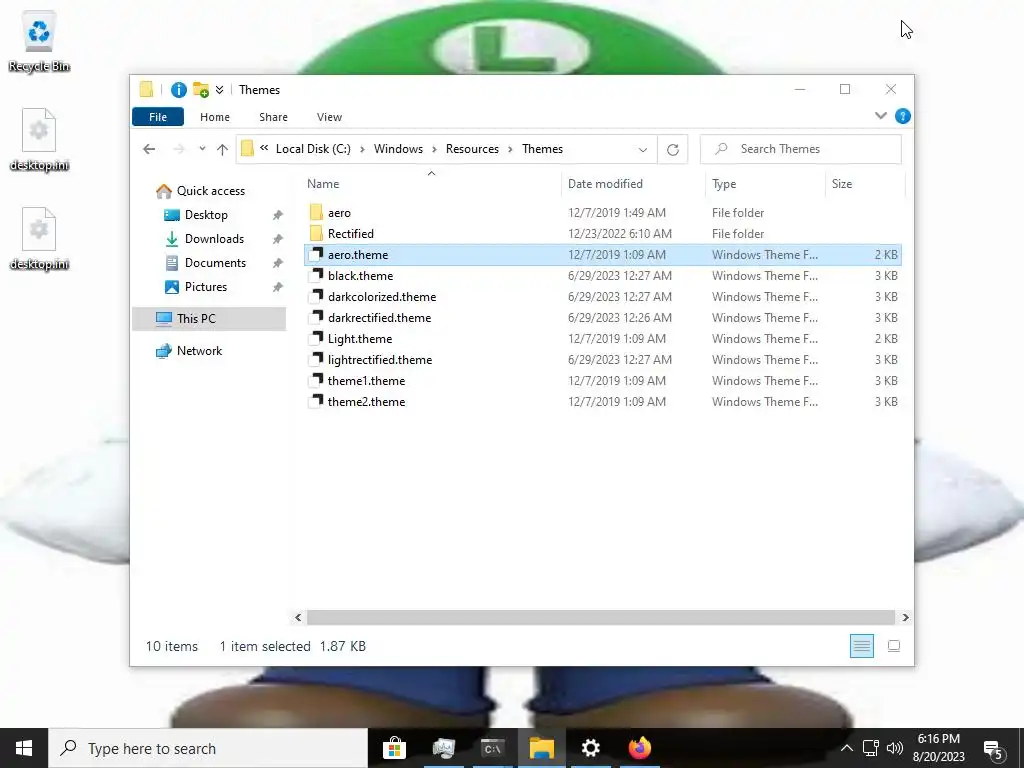Click the taskbar search box
Viewport: 1024px width, 768px height.
pos(208,748)
